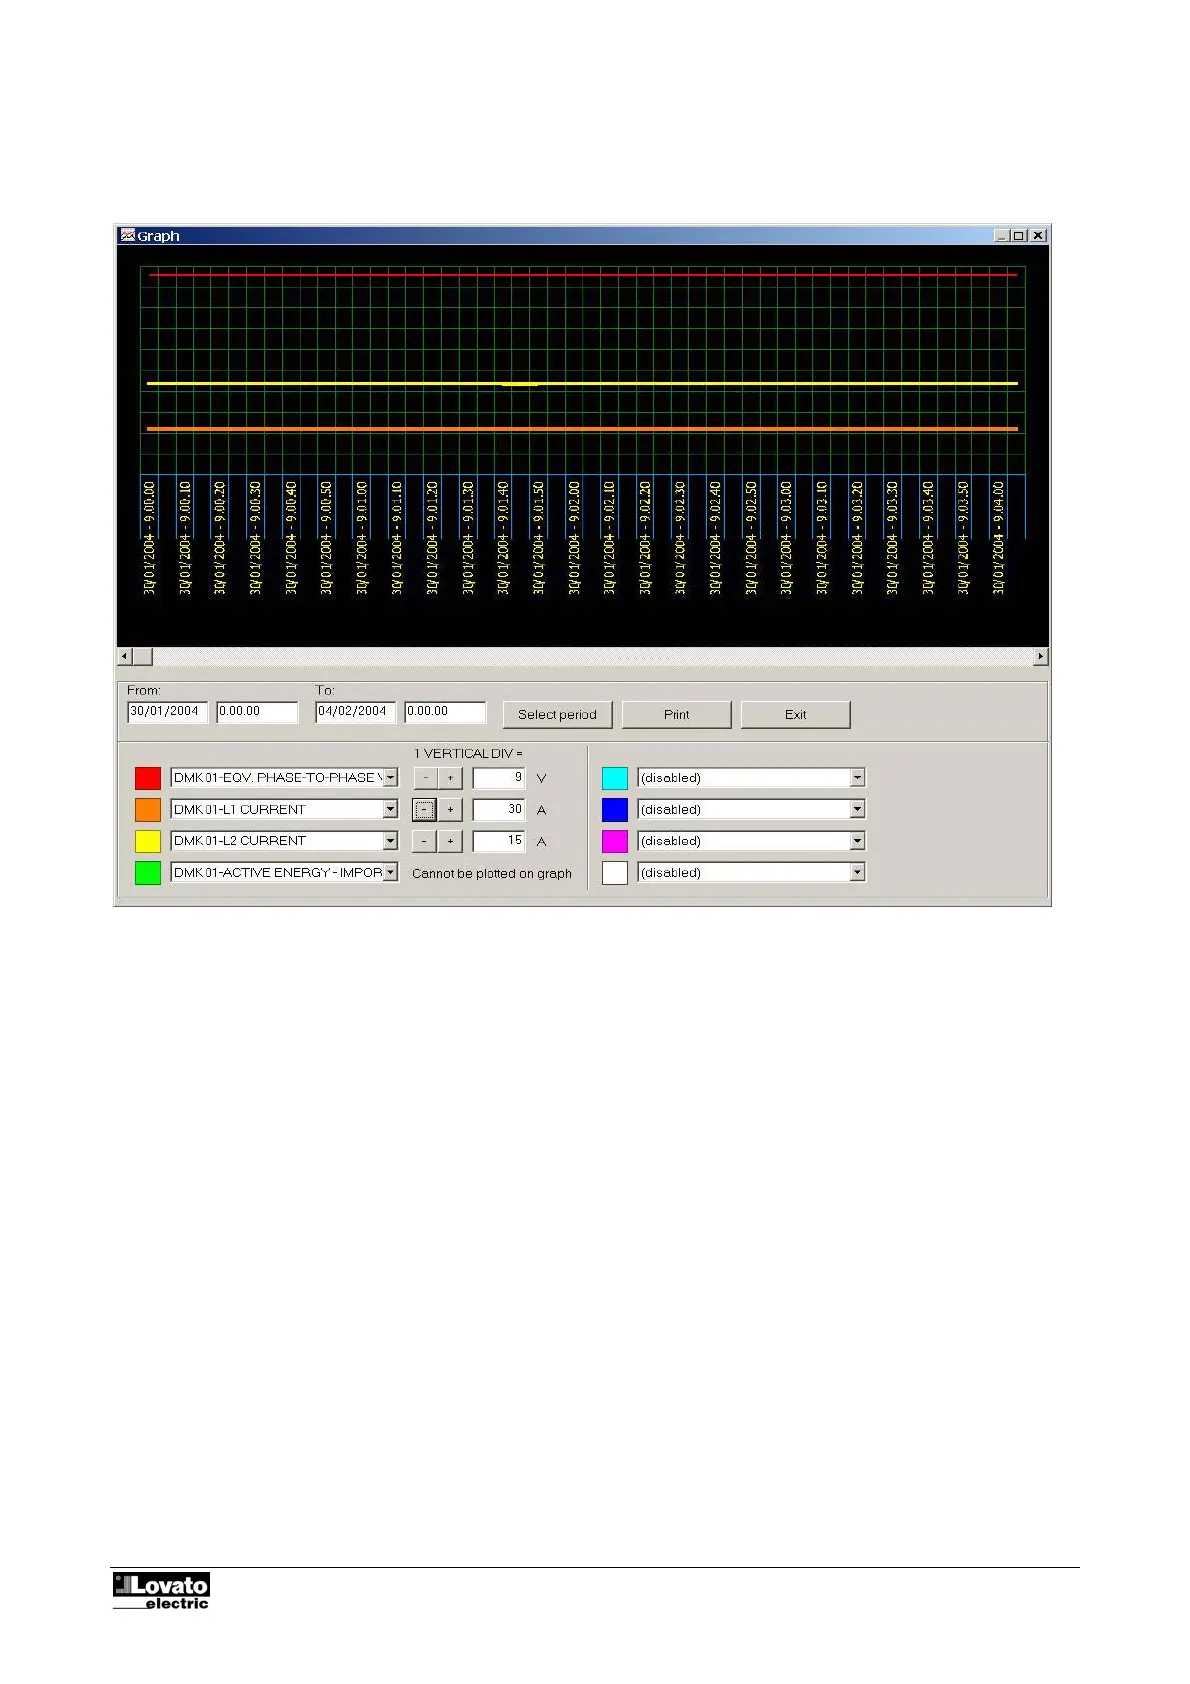Click the Select period button
This screenshot has height=1684, width=1190.
[557, 714]
